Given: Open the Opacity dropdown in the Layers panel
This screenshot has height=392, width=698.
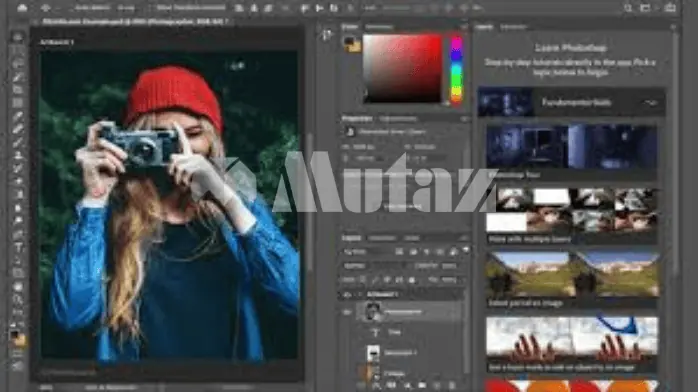Looking at the screenshot, I should coord(449,266).
